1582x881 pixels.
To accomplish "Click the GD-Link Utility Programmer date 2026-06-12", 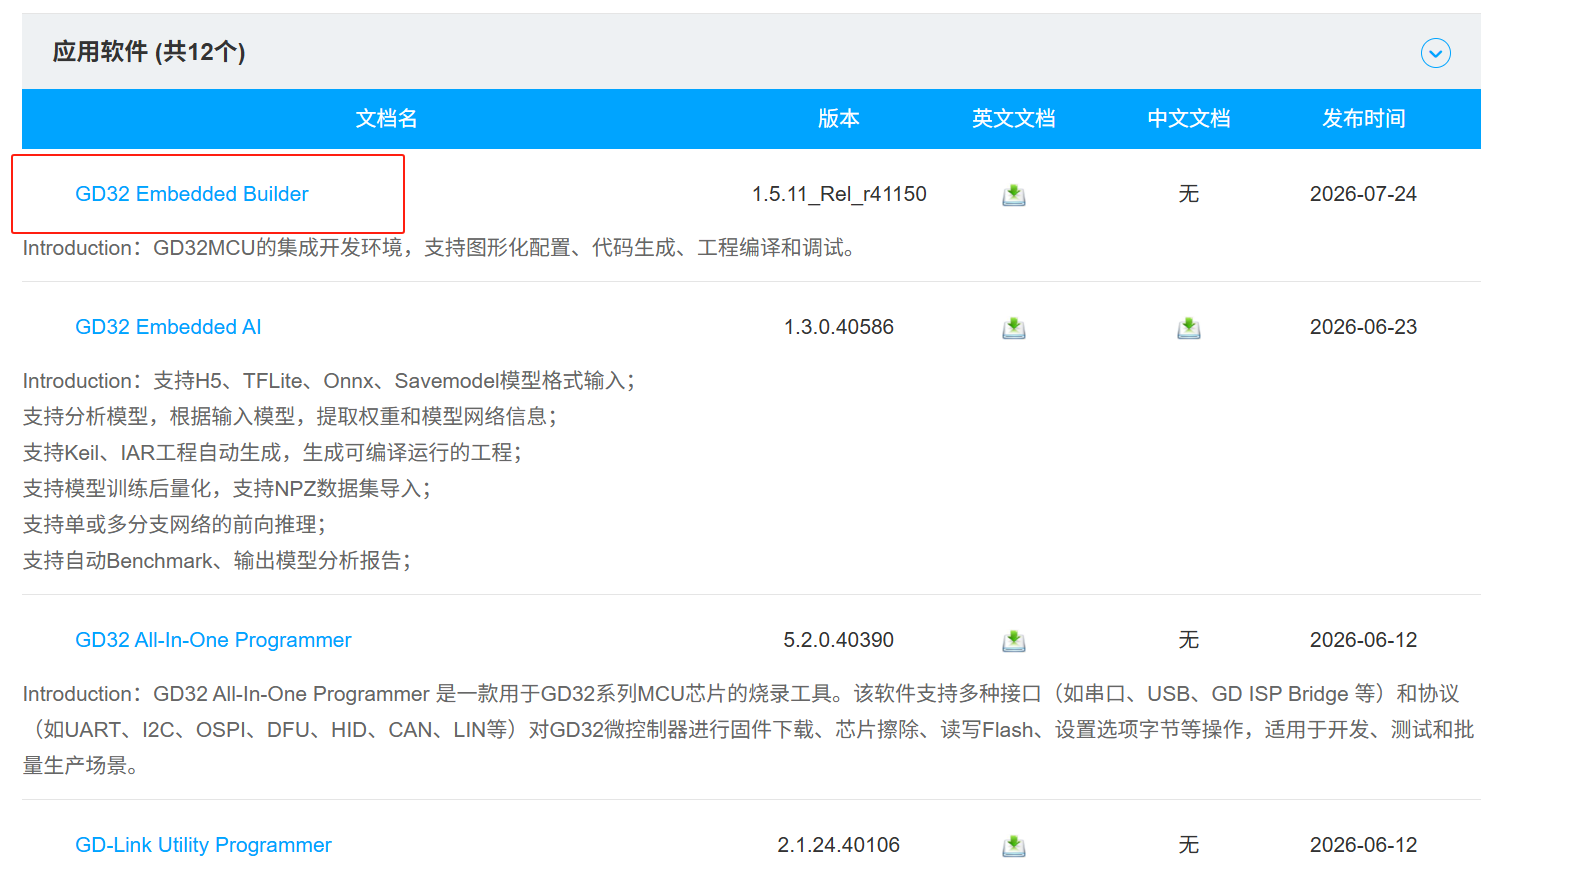I will click(x=1364, y=845).
